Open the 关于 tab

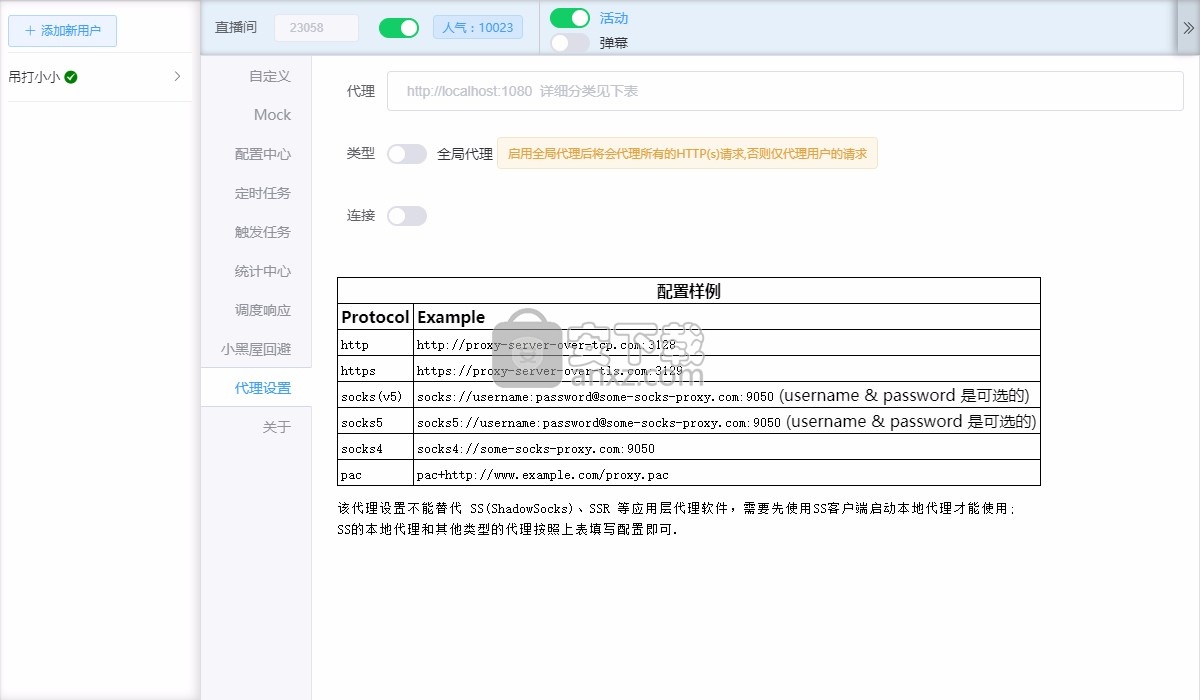[x=256, y=427]
